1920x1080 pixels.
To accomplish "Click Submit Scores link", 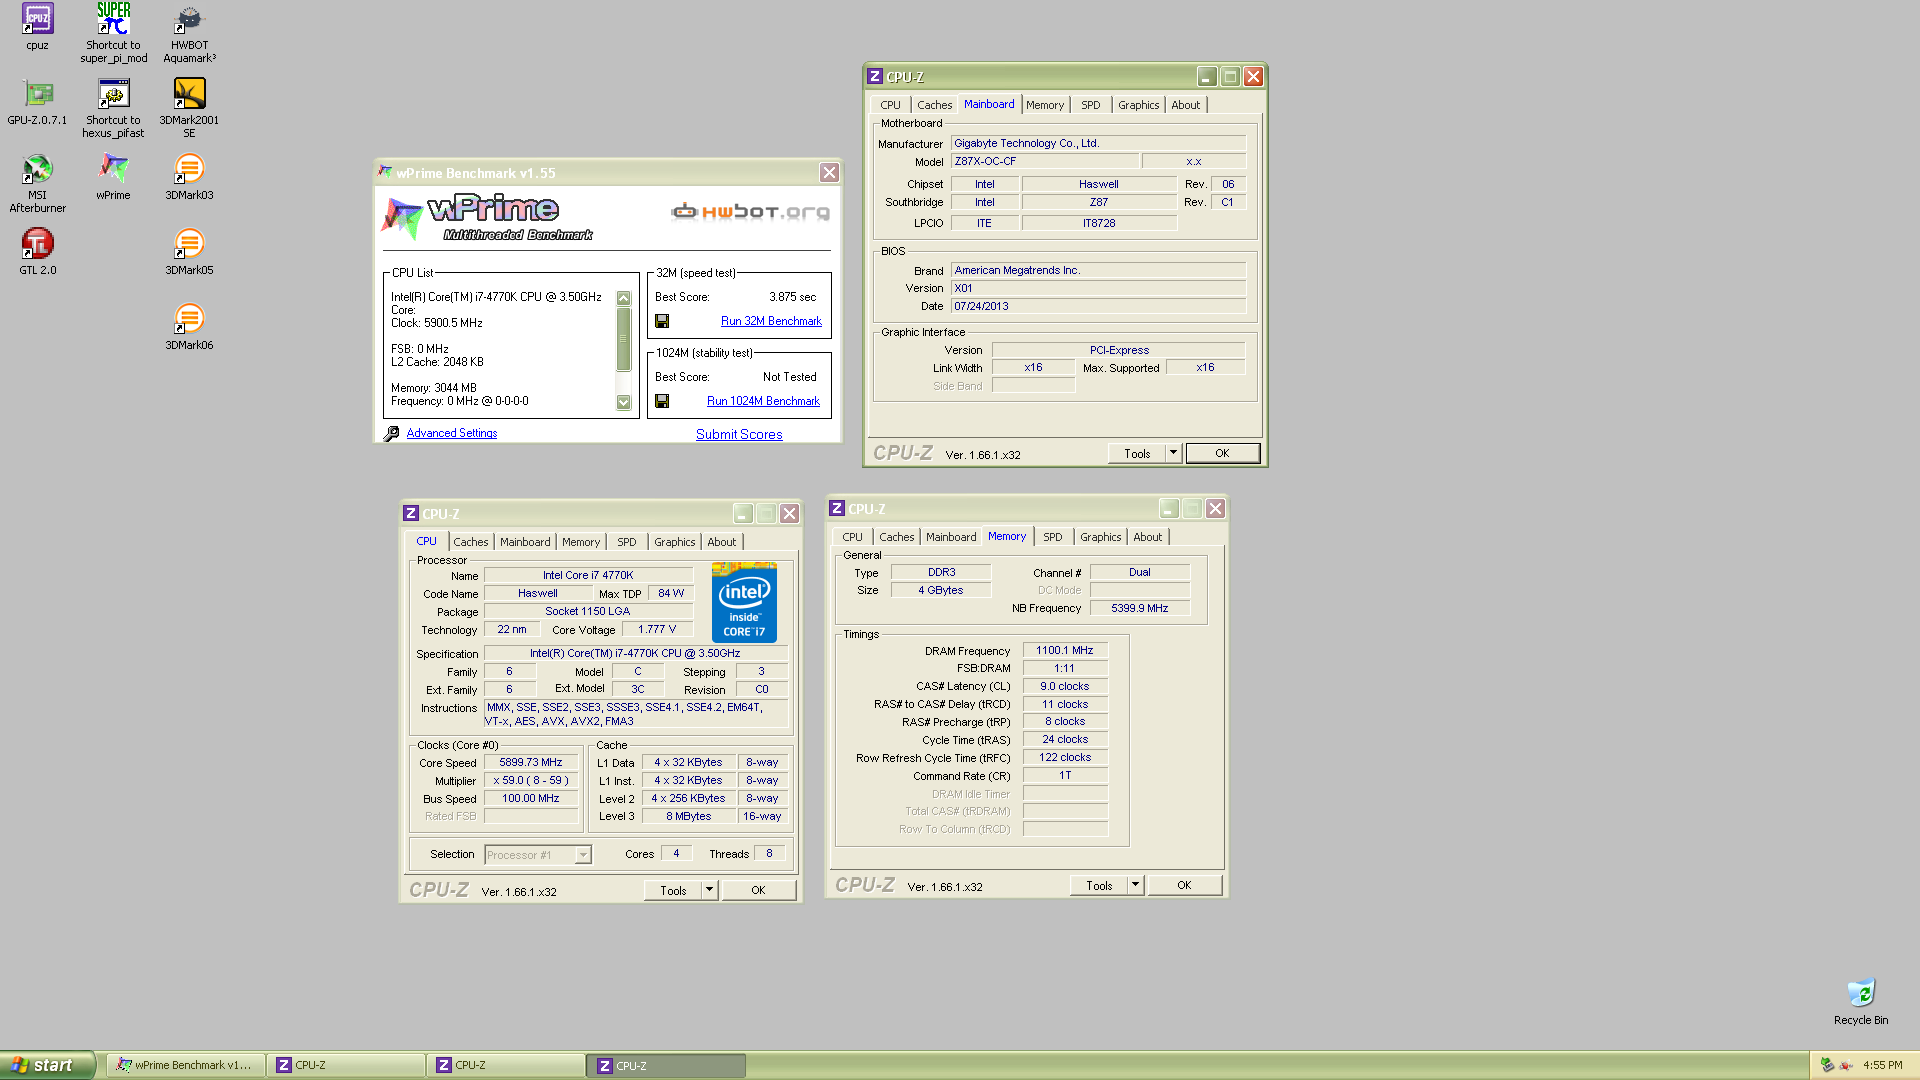I will [x=739, y=434].
